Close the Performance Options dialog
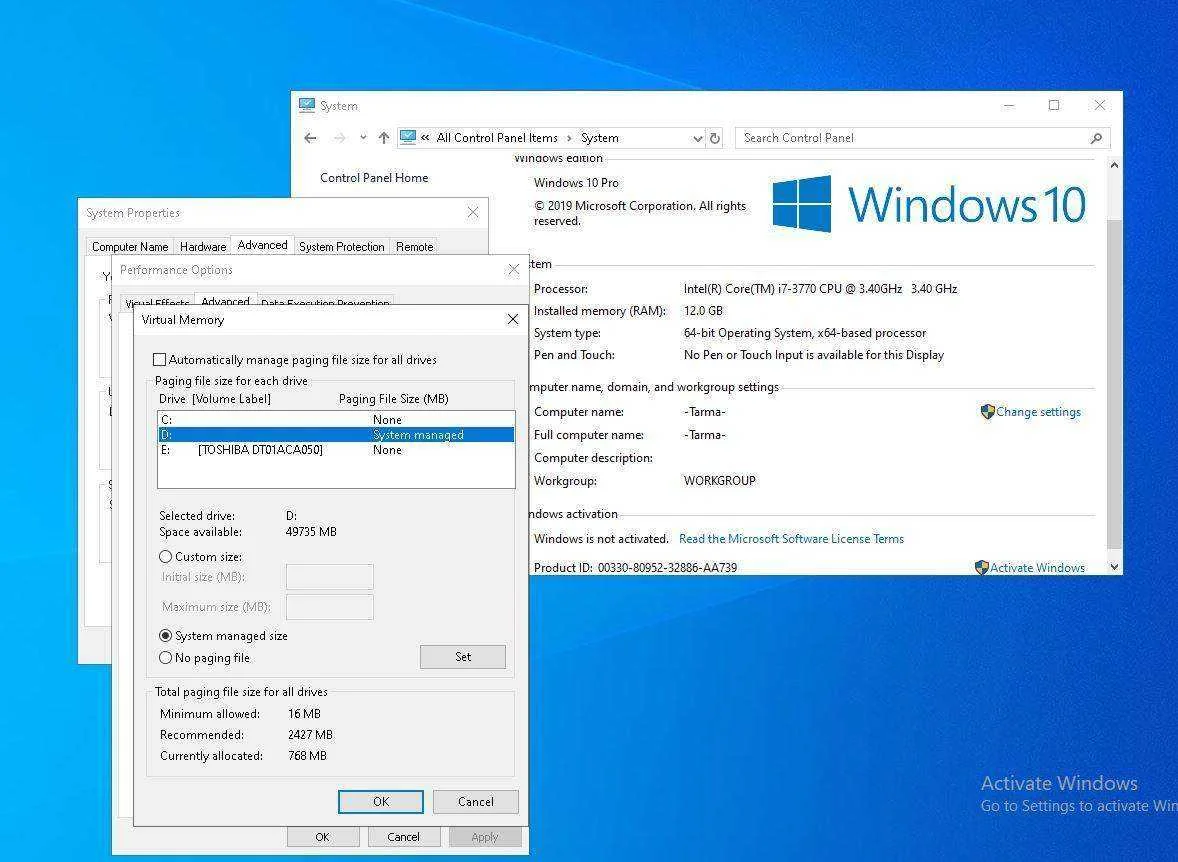 [x=513, y=270]
